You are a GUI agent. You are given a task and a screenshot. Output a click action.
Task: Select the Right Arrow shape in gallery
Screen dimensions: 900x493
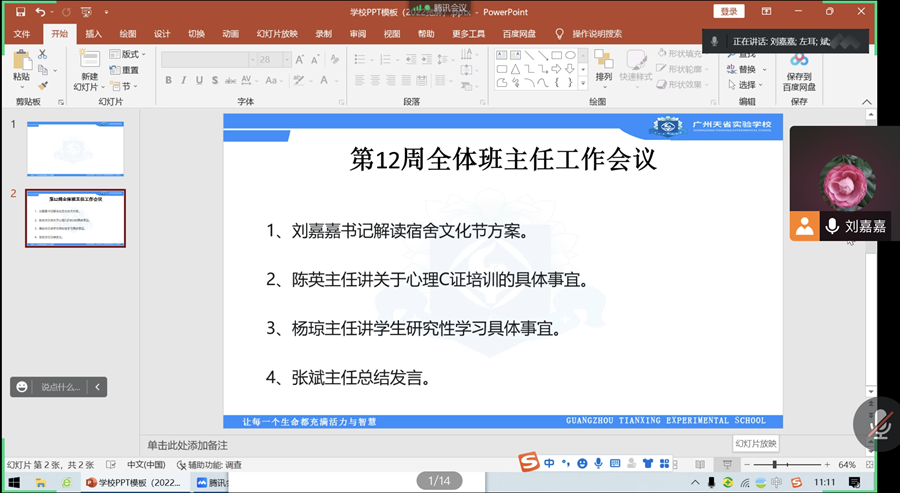556,69
